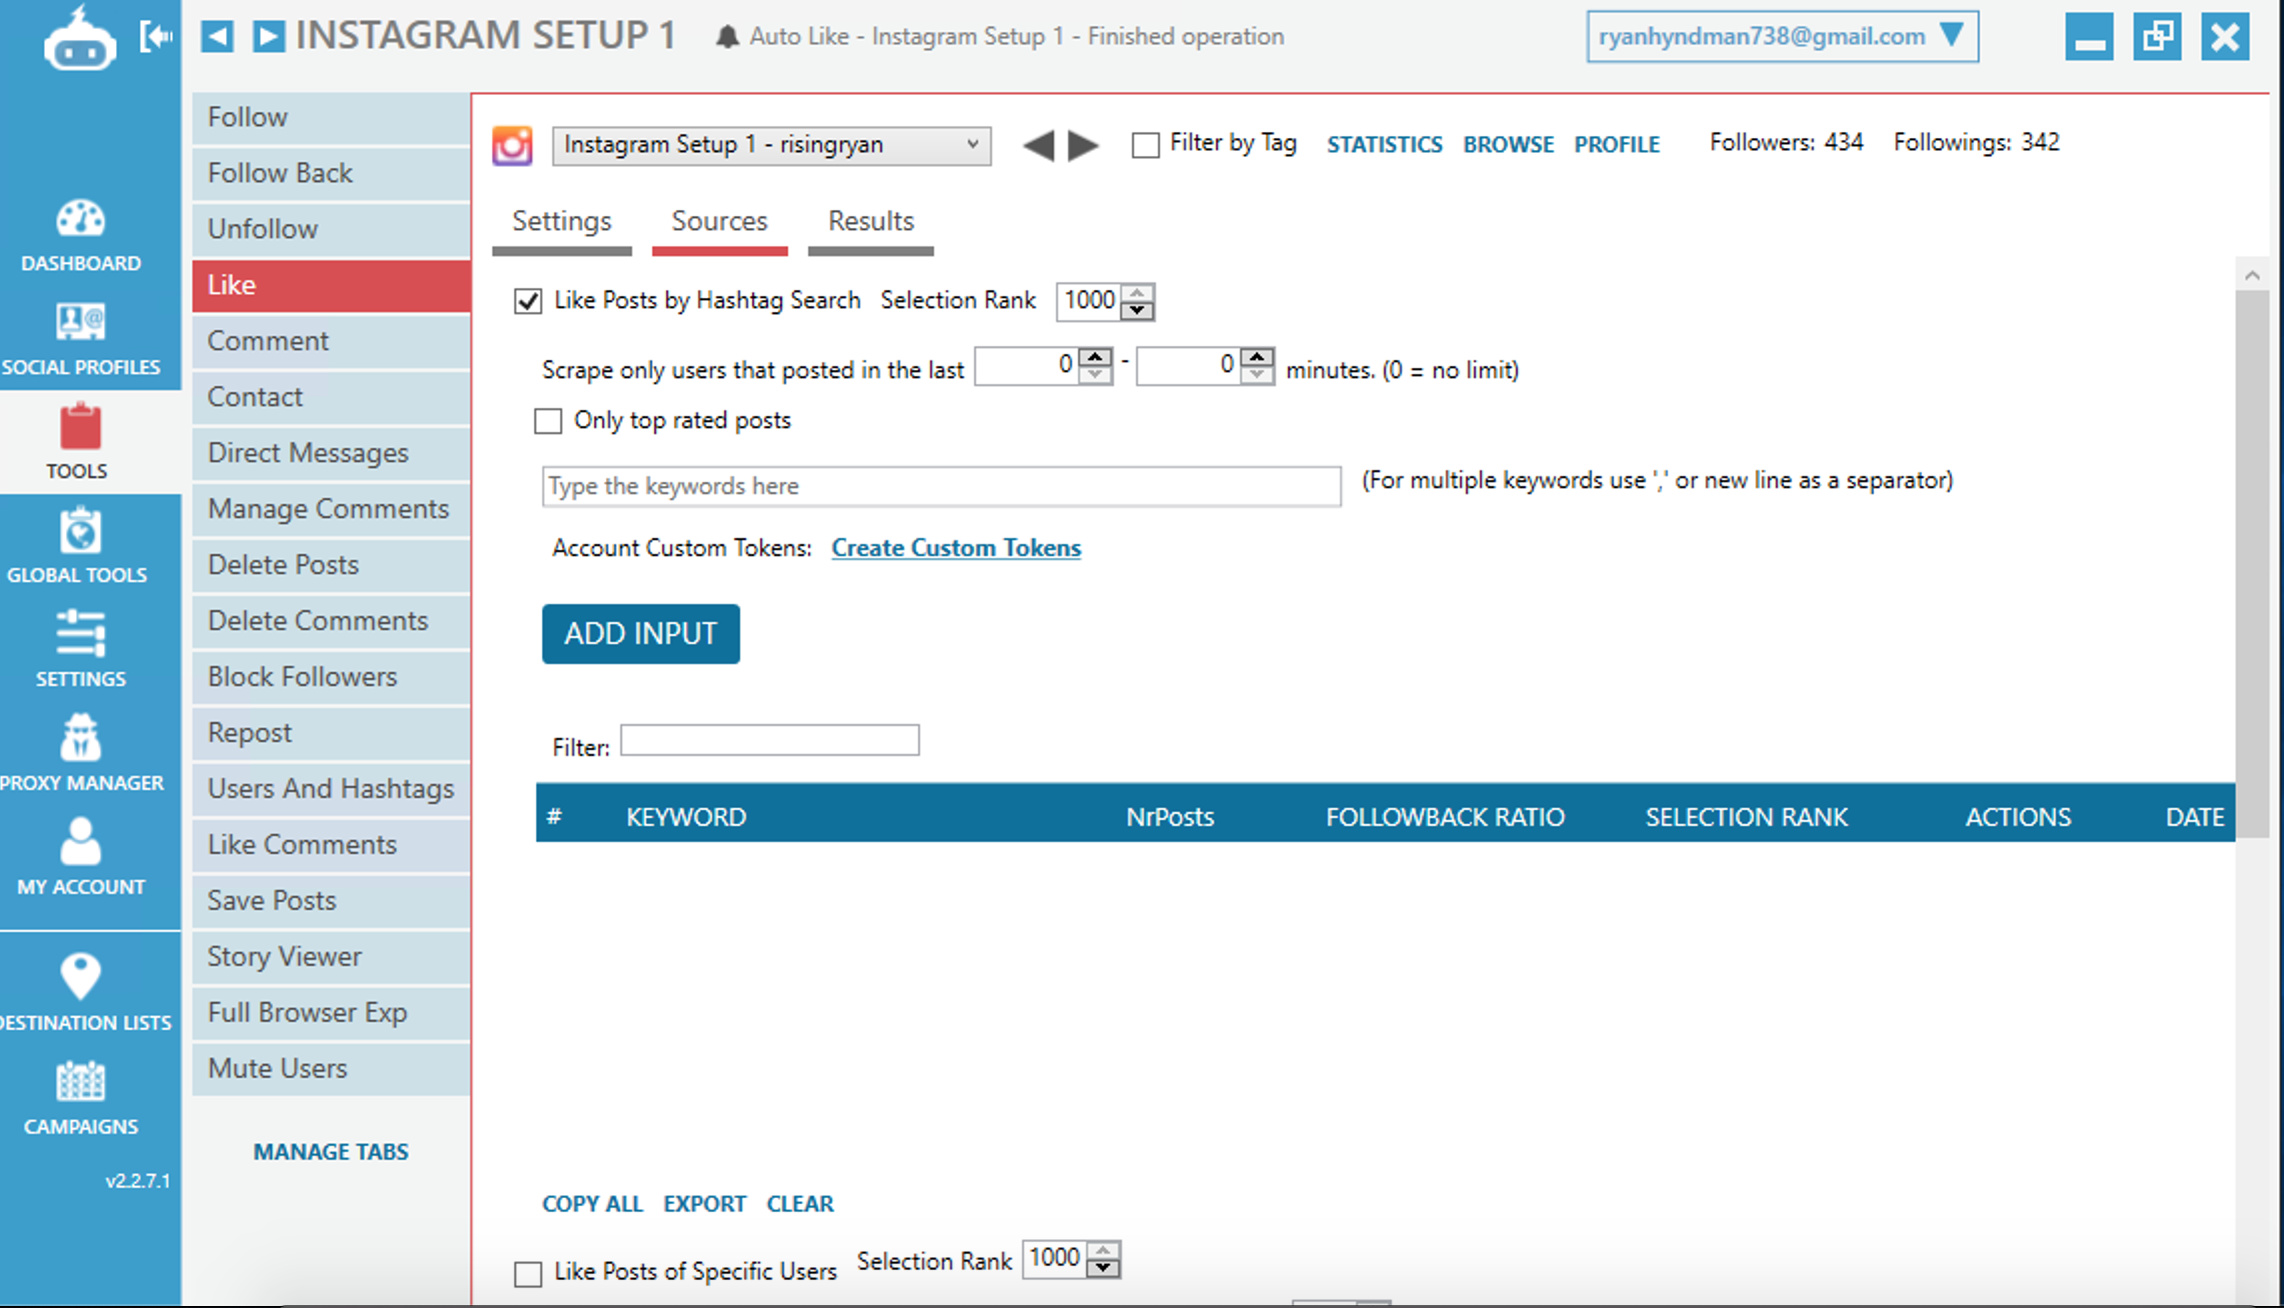
Task: Sort by DATE column header
Action: click(x=2195, y=818)
